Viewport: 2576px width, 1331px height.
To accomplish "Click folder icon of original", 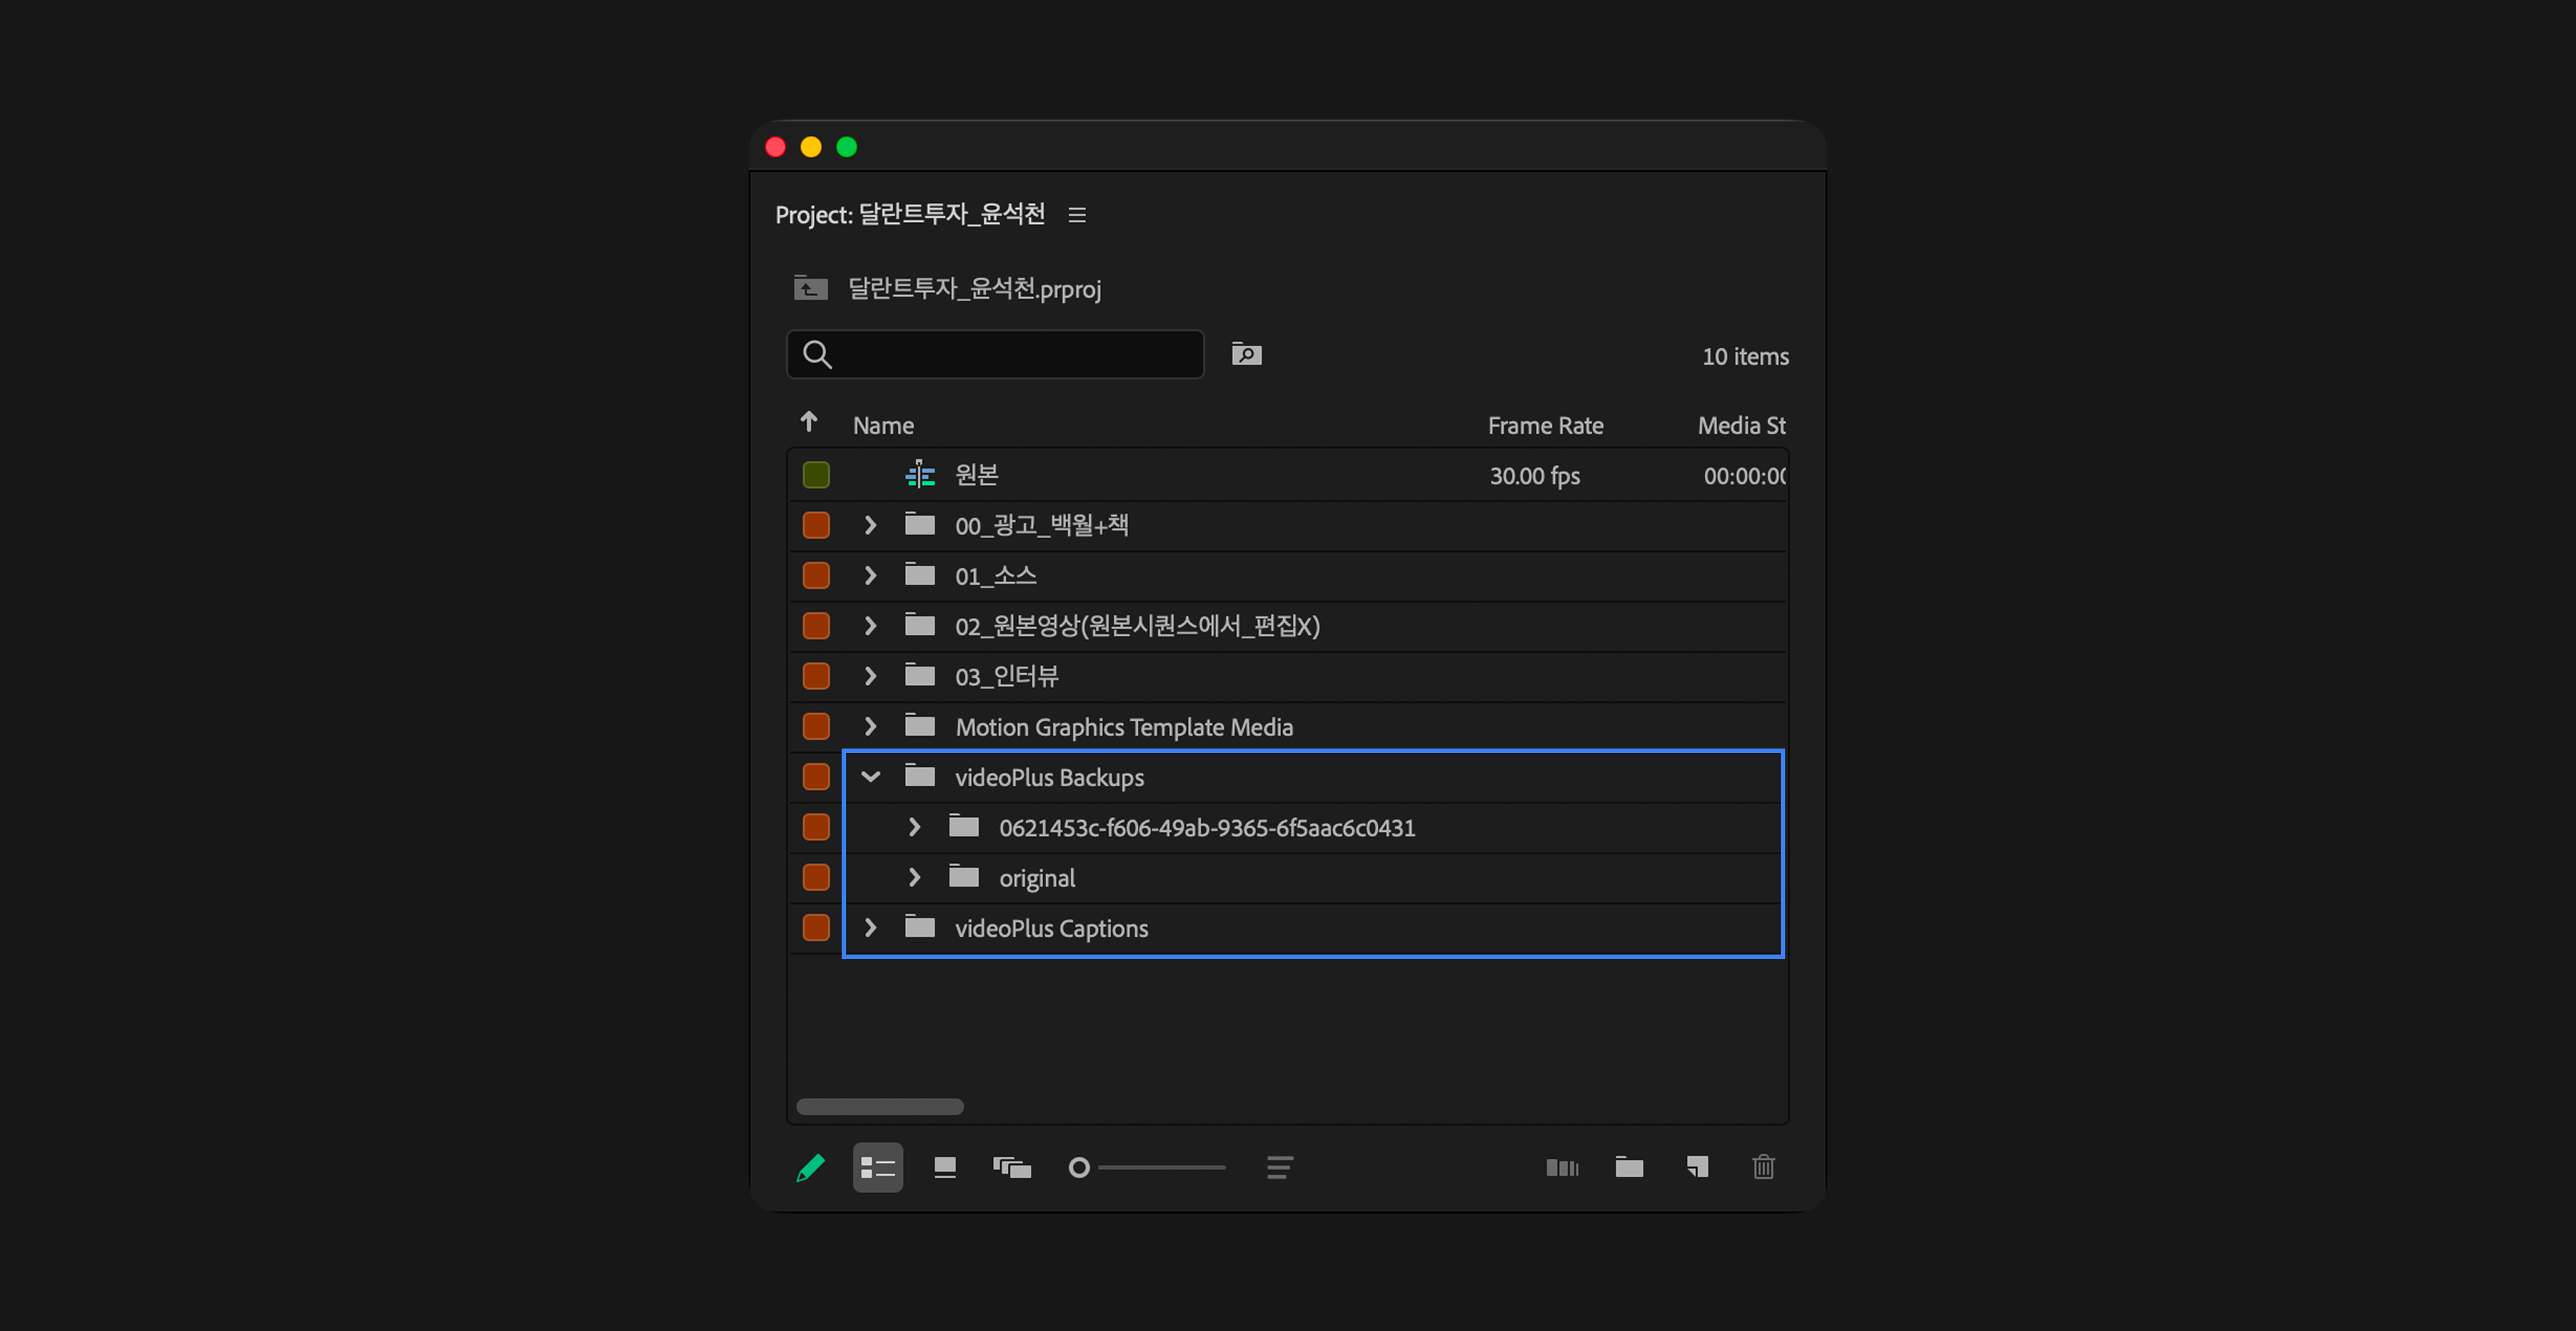I will click(x=964, y=876).
